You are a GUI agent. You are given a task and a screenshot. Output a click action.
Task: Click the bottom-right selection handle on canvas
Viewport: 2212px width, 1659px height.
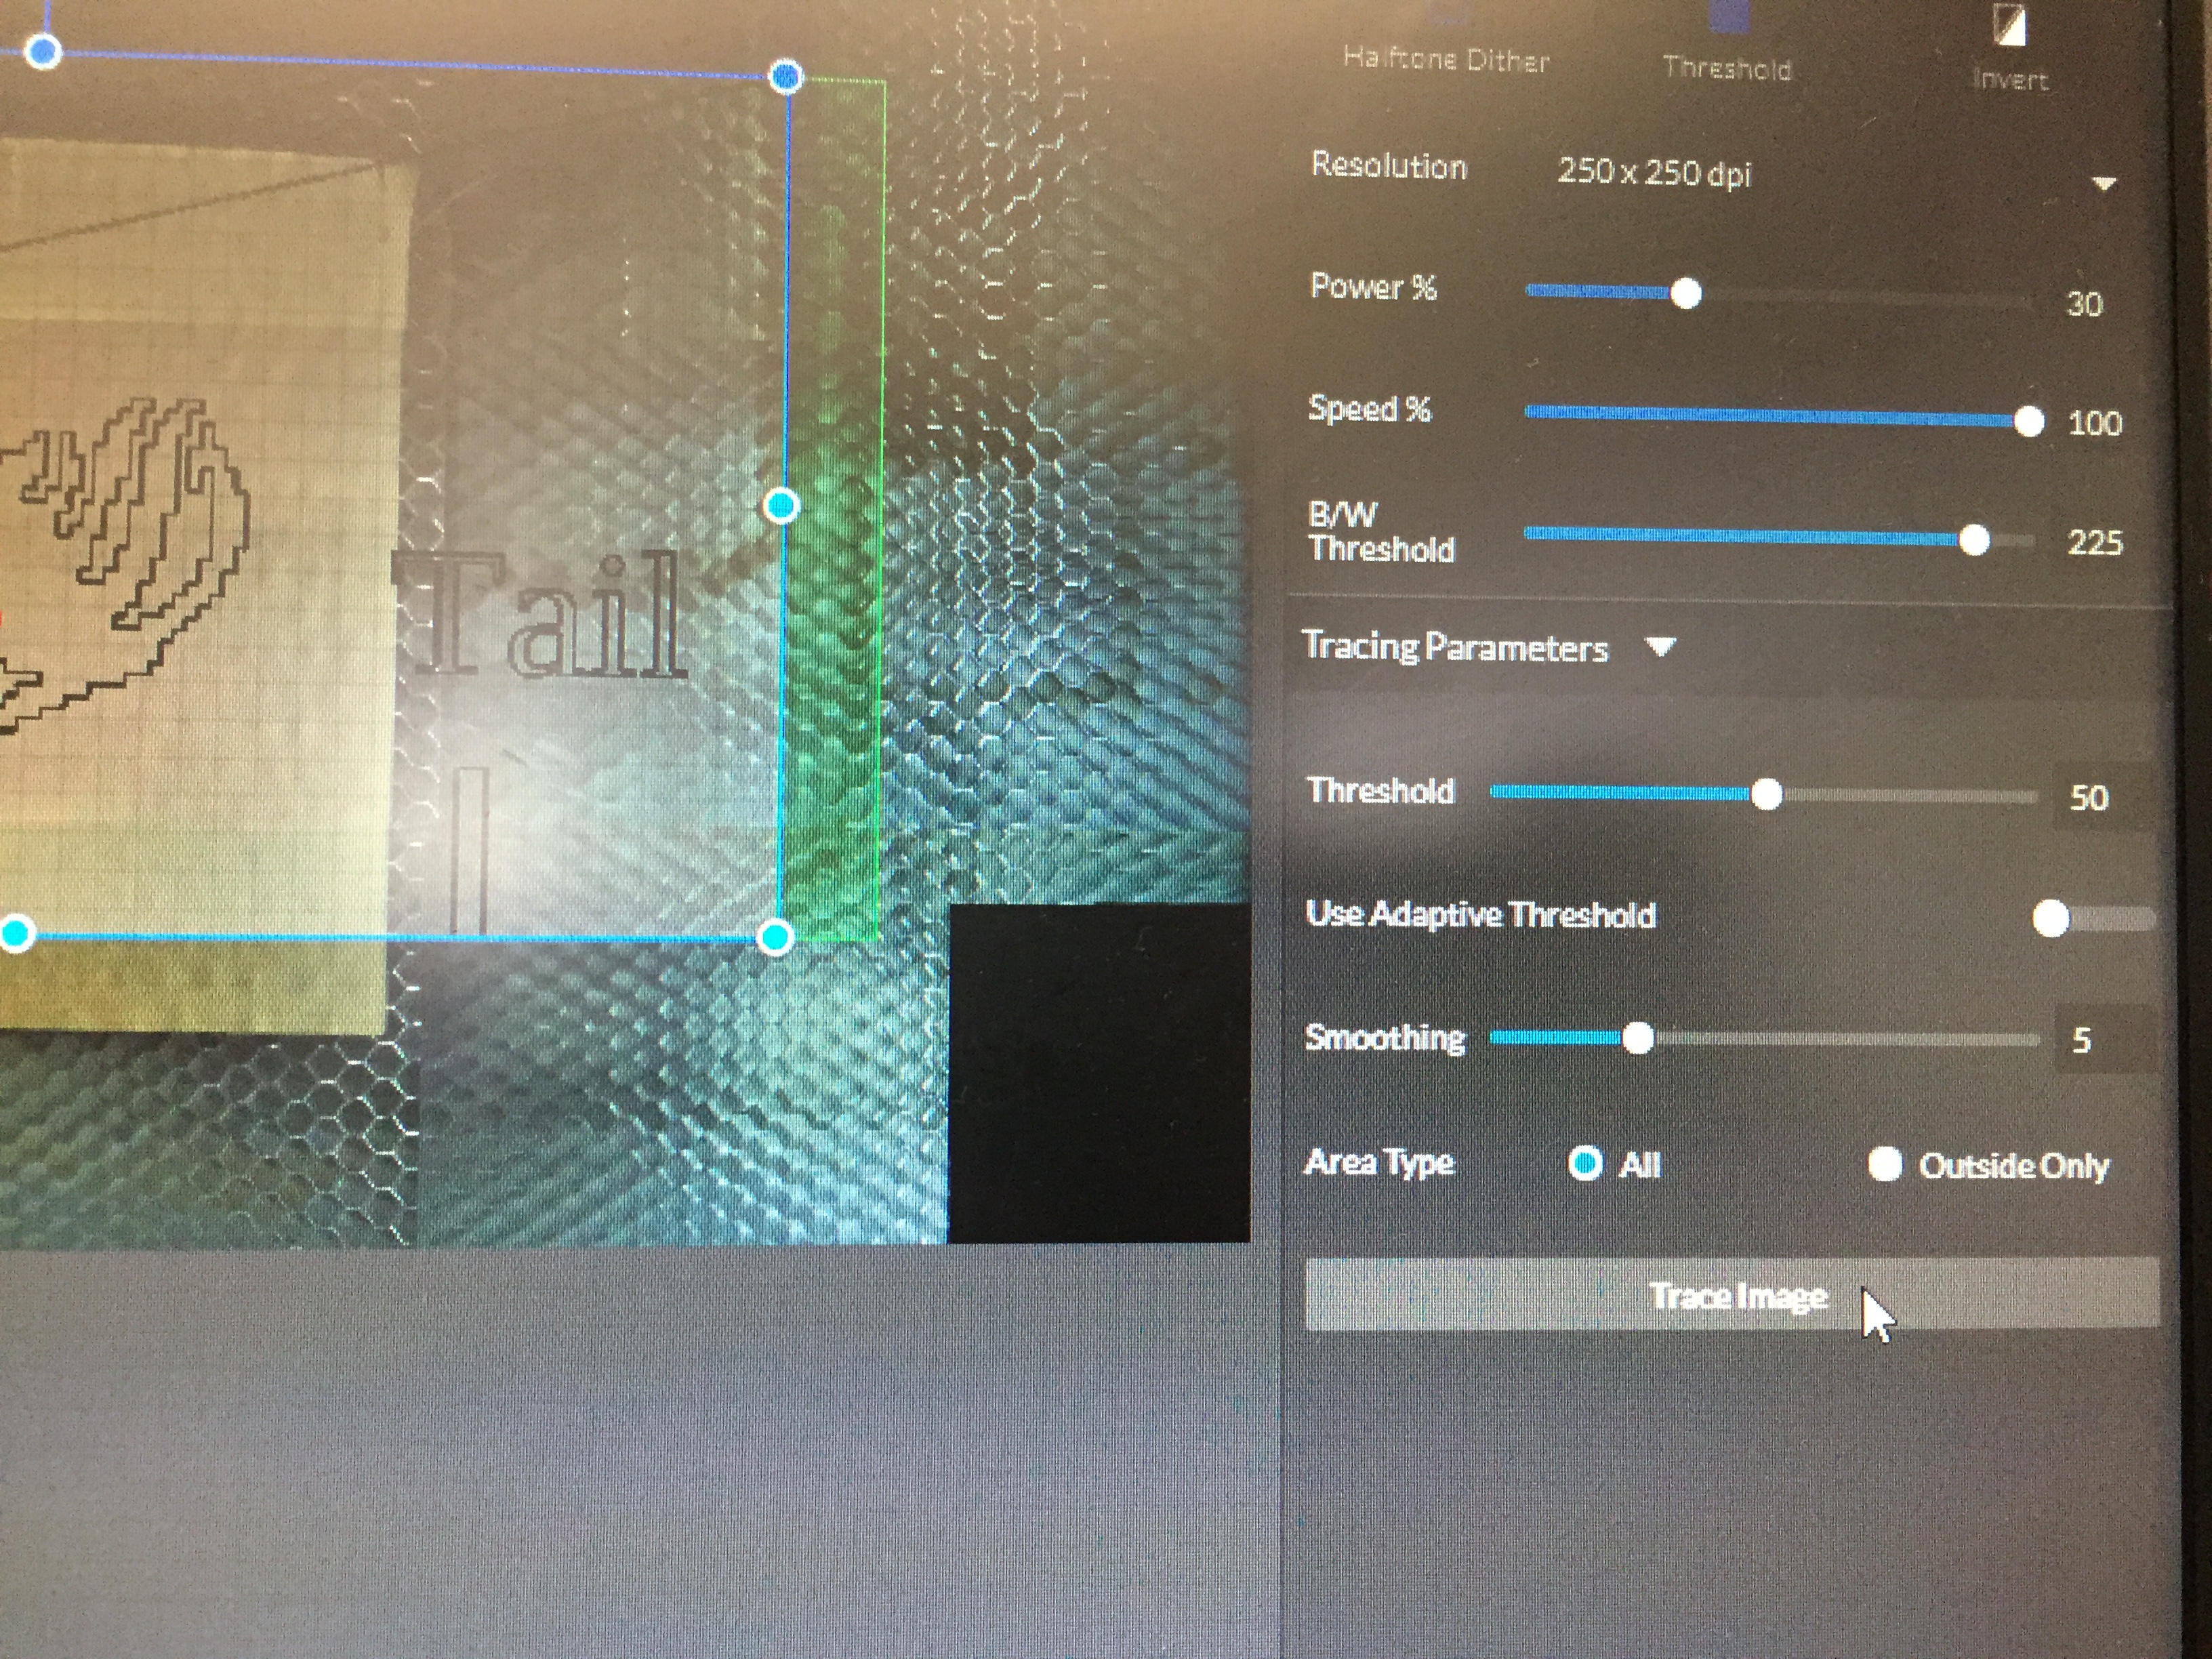[x=776, y=938]
